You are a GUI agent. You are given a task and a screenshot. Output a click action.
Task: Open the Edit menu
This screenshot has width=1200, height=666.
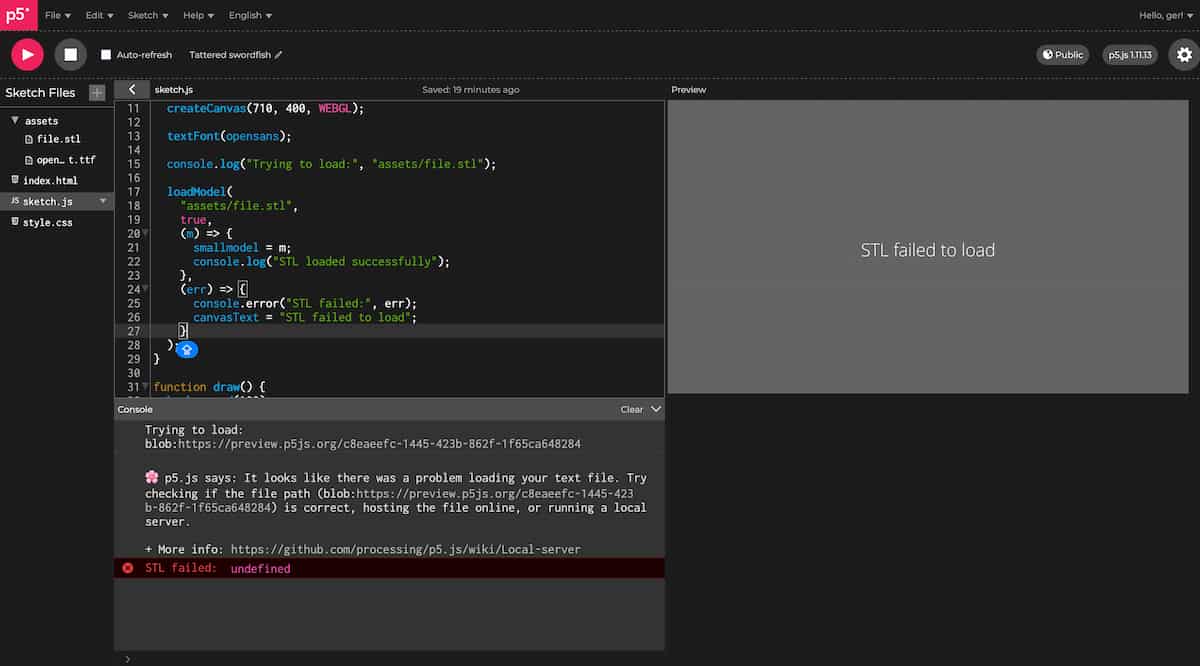click(99, 15)
